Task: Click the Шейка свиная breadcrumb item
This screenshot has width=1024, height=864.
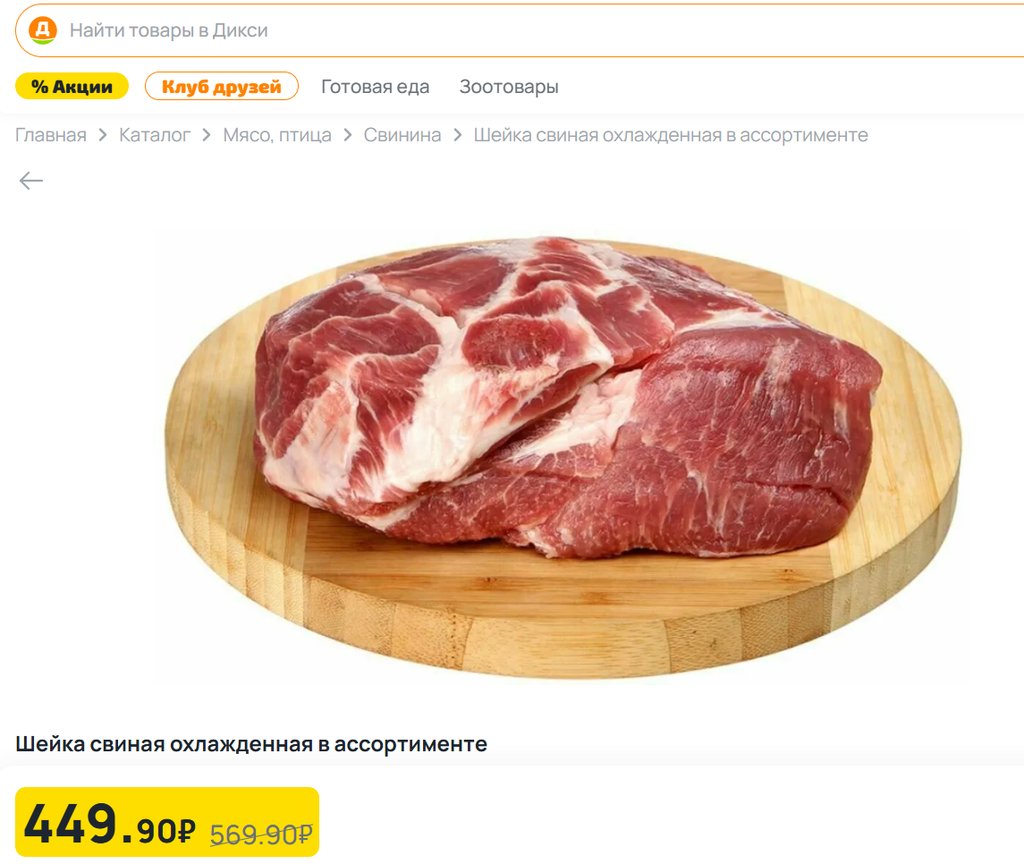Action: point(671,135)
